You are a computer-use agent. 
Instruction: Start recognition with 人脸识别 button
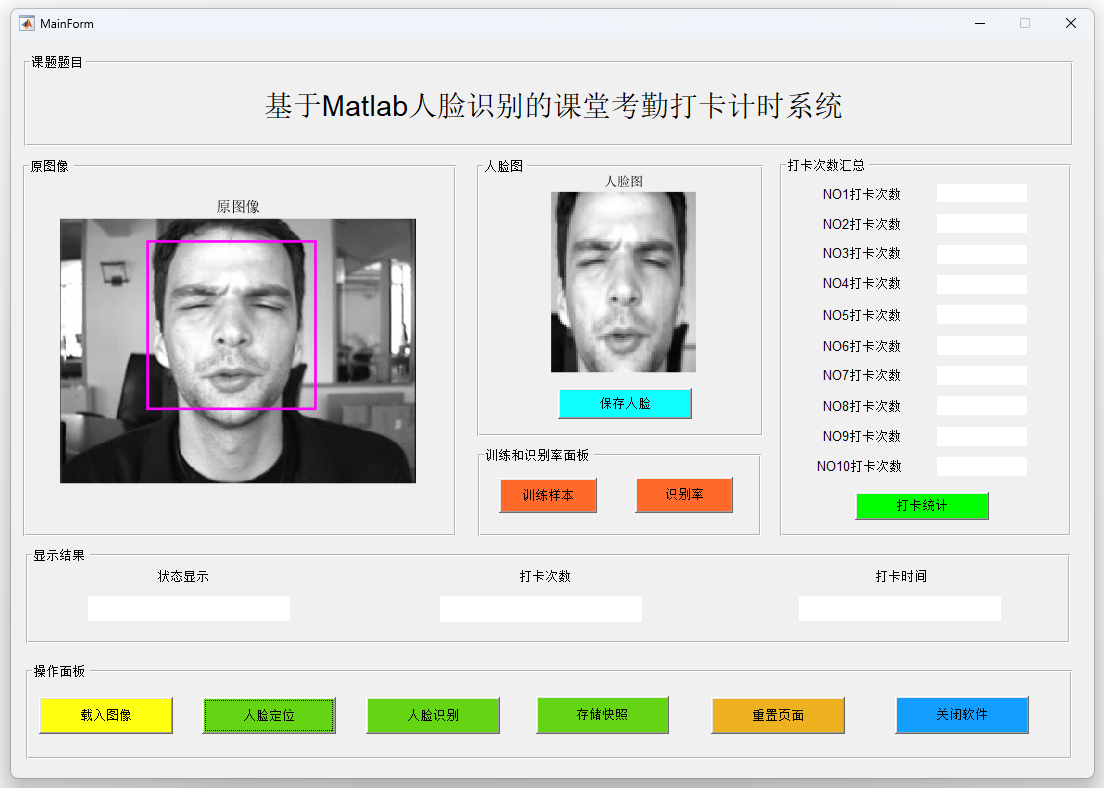click(433, 715)
